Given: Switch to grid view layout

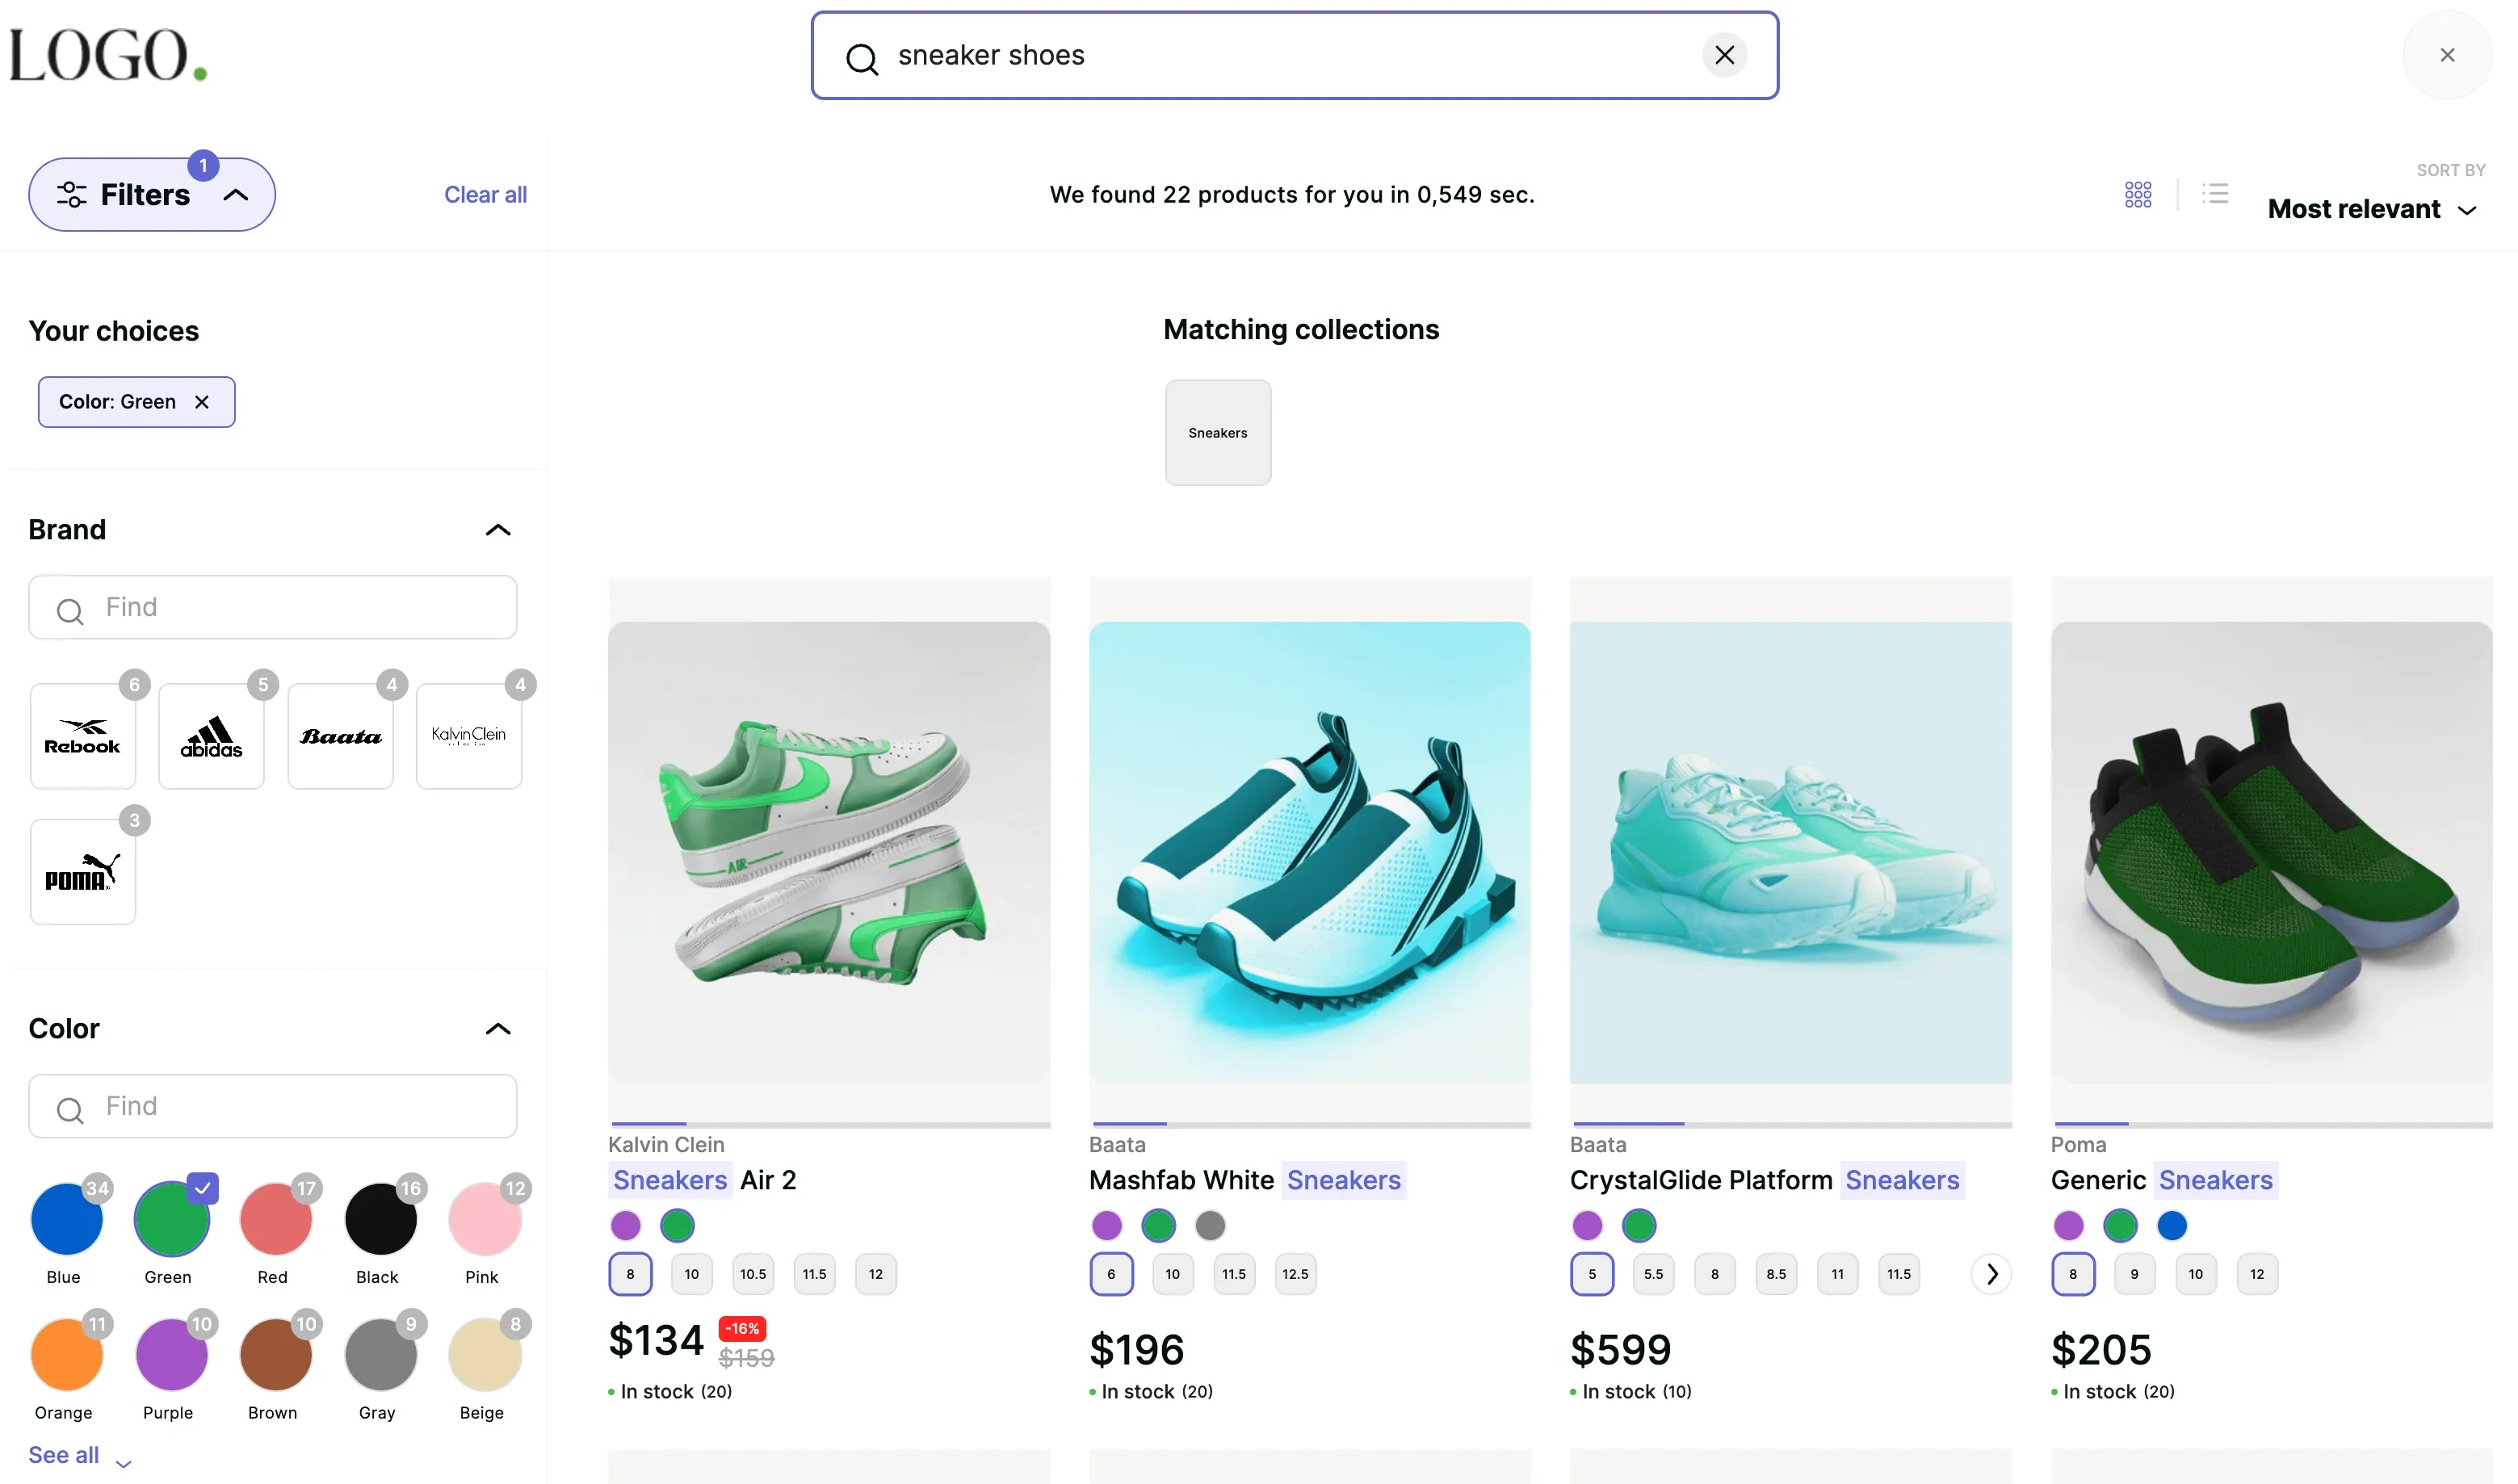Looking at the screenshot, I should 2137,194.
